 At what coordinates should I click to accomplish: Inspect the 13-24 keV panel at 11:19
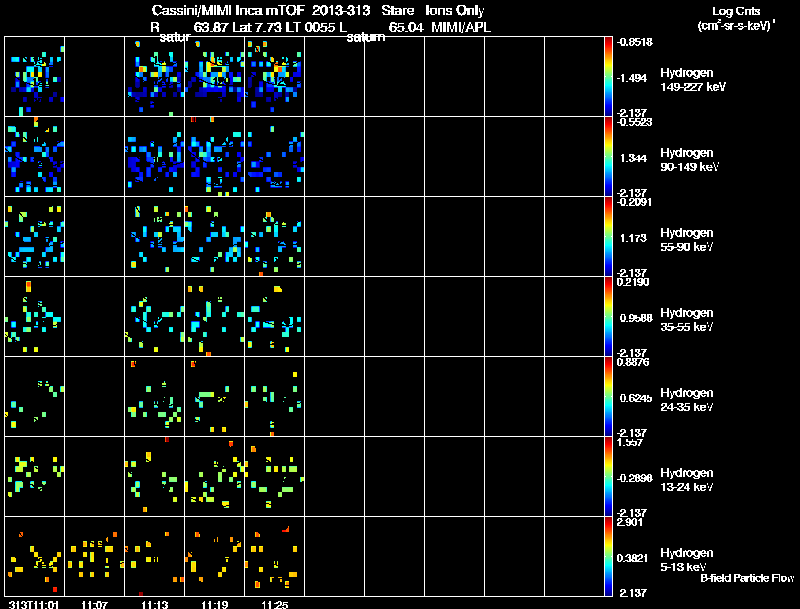point(215,477)
